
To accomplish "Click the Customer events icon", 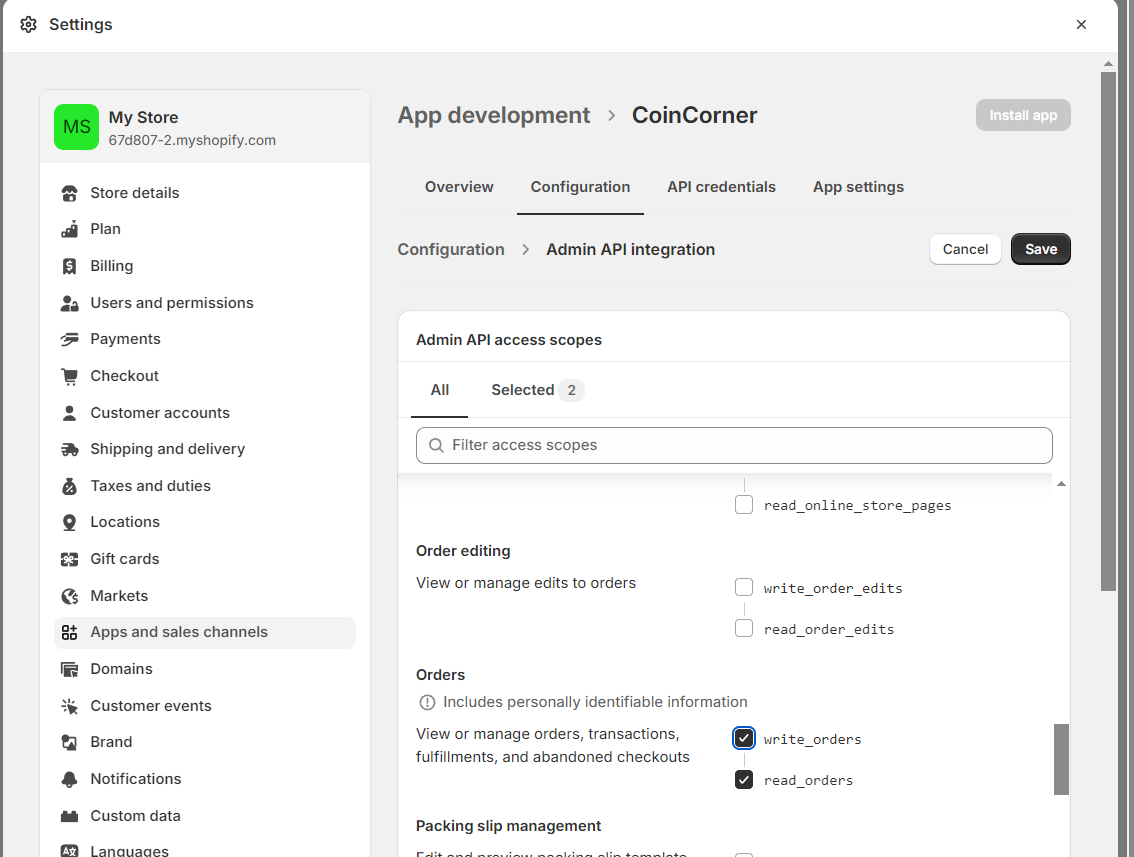I will [x=69, y=706].
